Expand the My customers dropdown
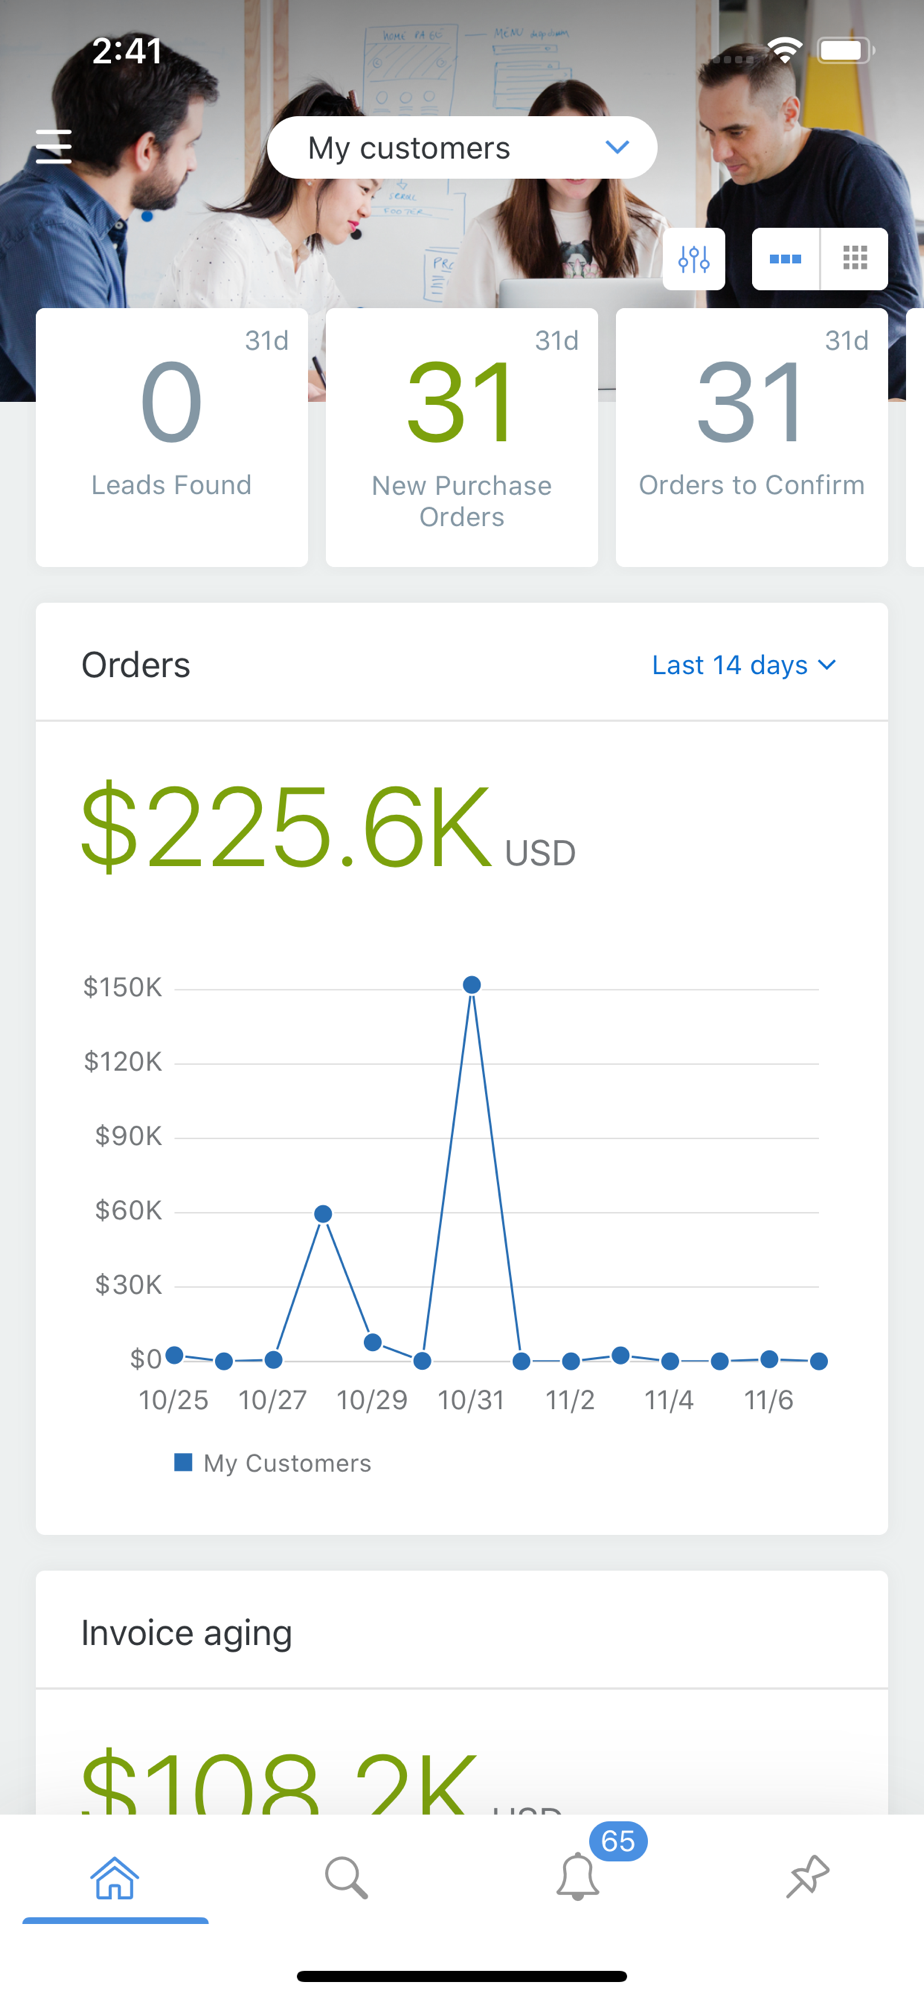The height and width of the screenshot is (2000, 924). pyautogui.click(x=462, y=148)
